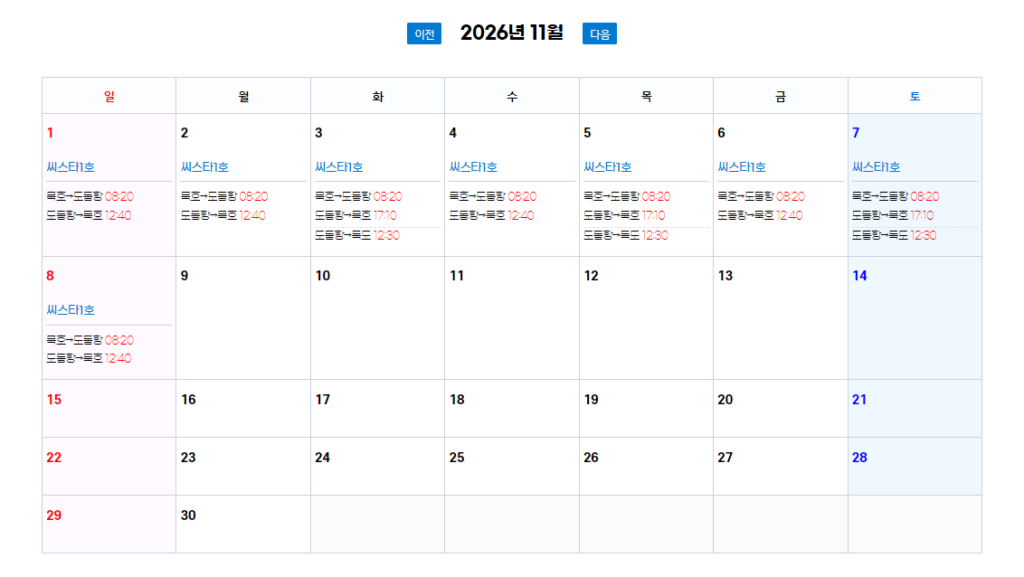Click the 묵호→도동항 08:20 sailing on November 4
This screenshot has width=1024, height=577.
coord(493,196)
